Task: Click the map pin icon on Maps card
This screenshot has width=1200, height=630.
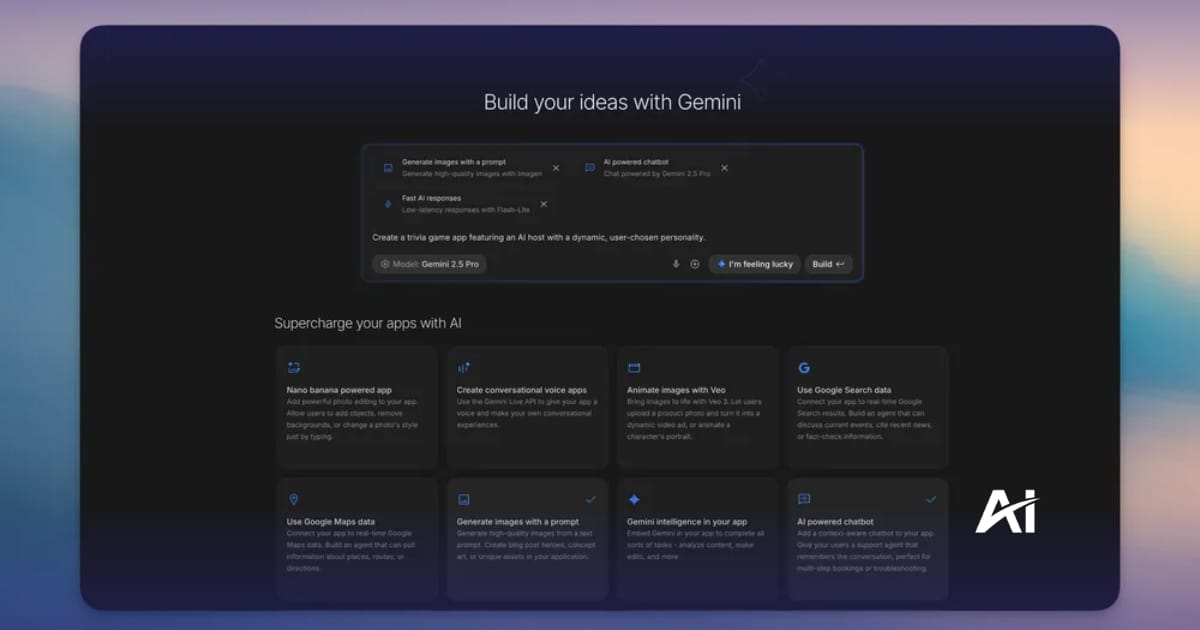Action: coord(293,499)
